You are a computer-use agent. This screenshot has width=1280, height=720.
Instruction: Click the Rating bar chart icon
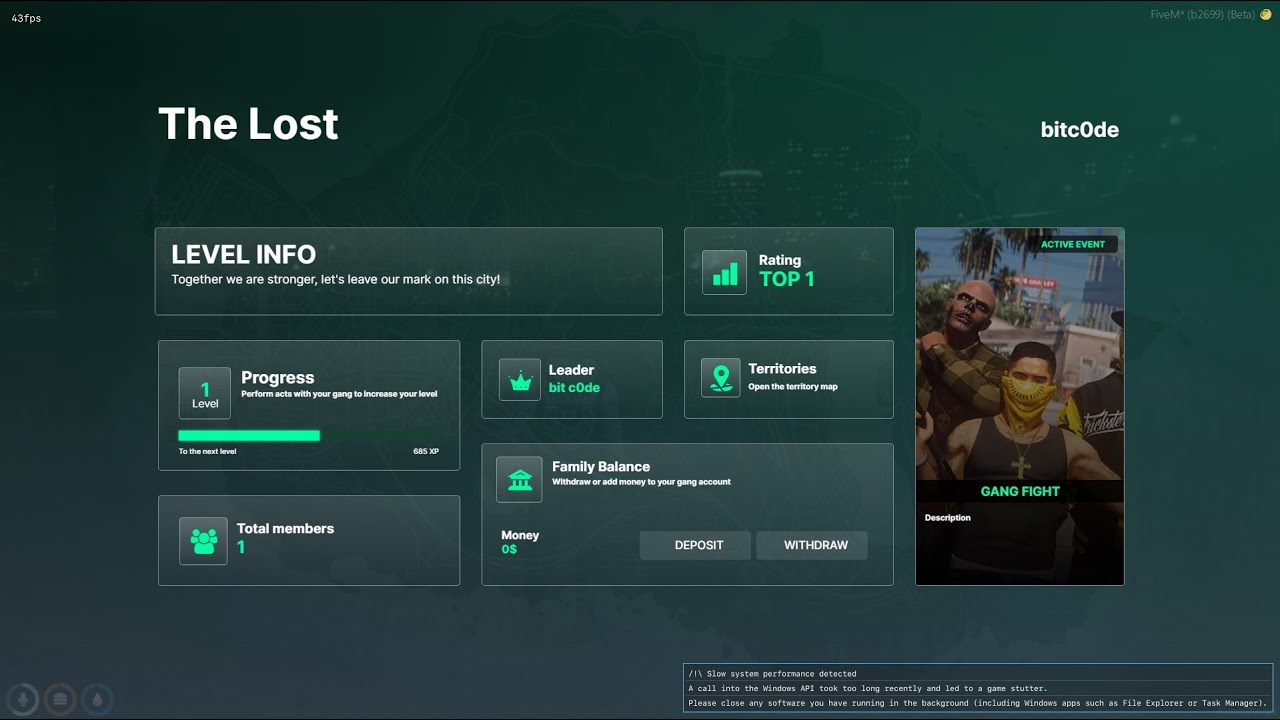pos(724,272)
